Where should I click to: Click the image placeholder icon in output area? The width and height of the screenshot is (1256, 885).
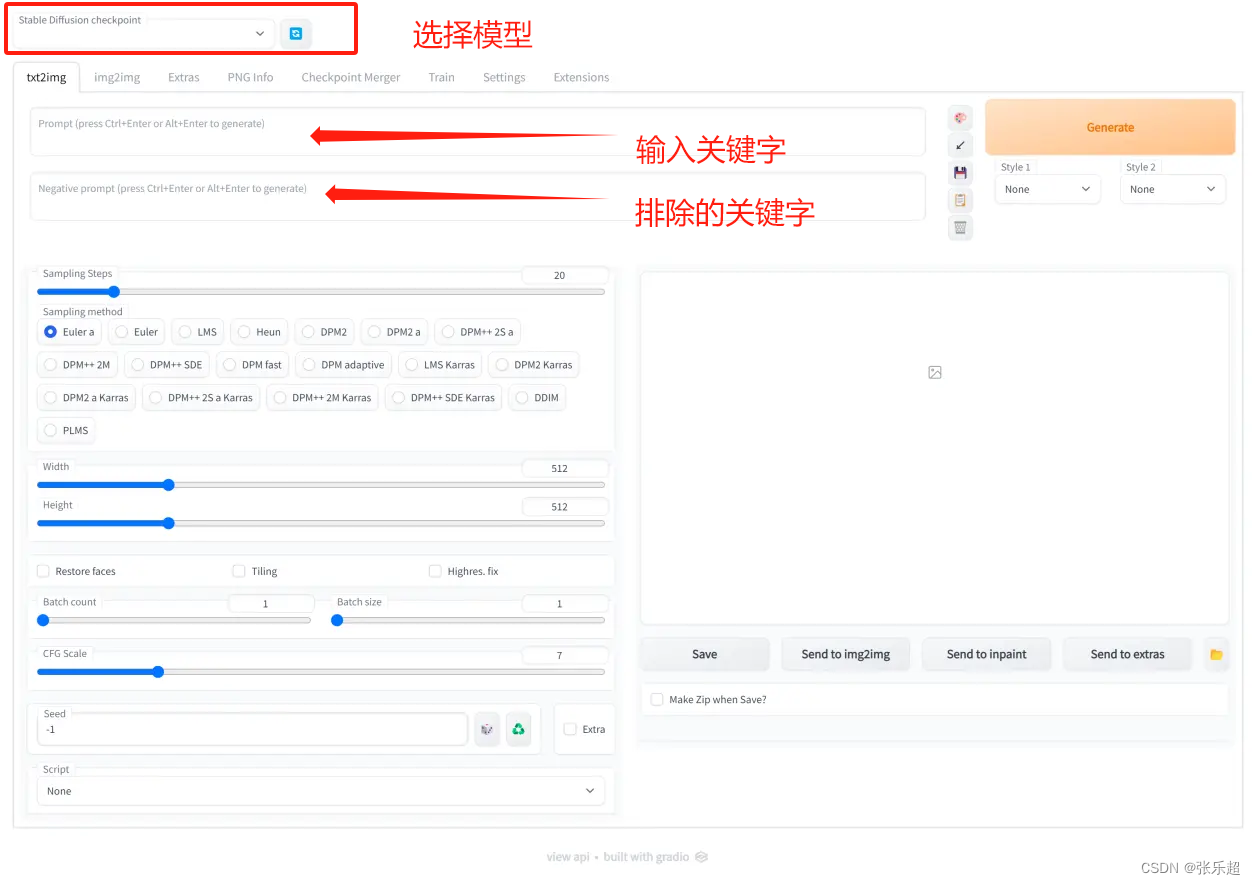935,372
